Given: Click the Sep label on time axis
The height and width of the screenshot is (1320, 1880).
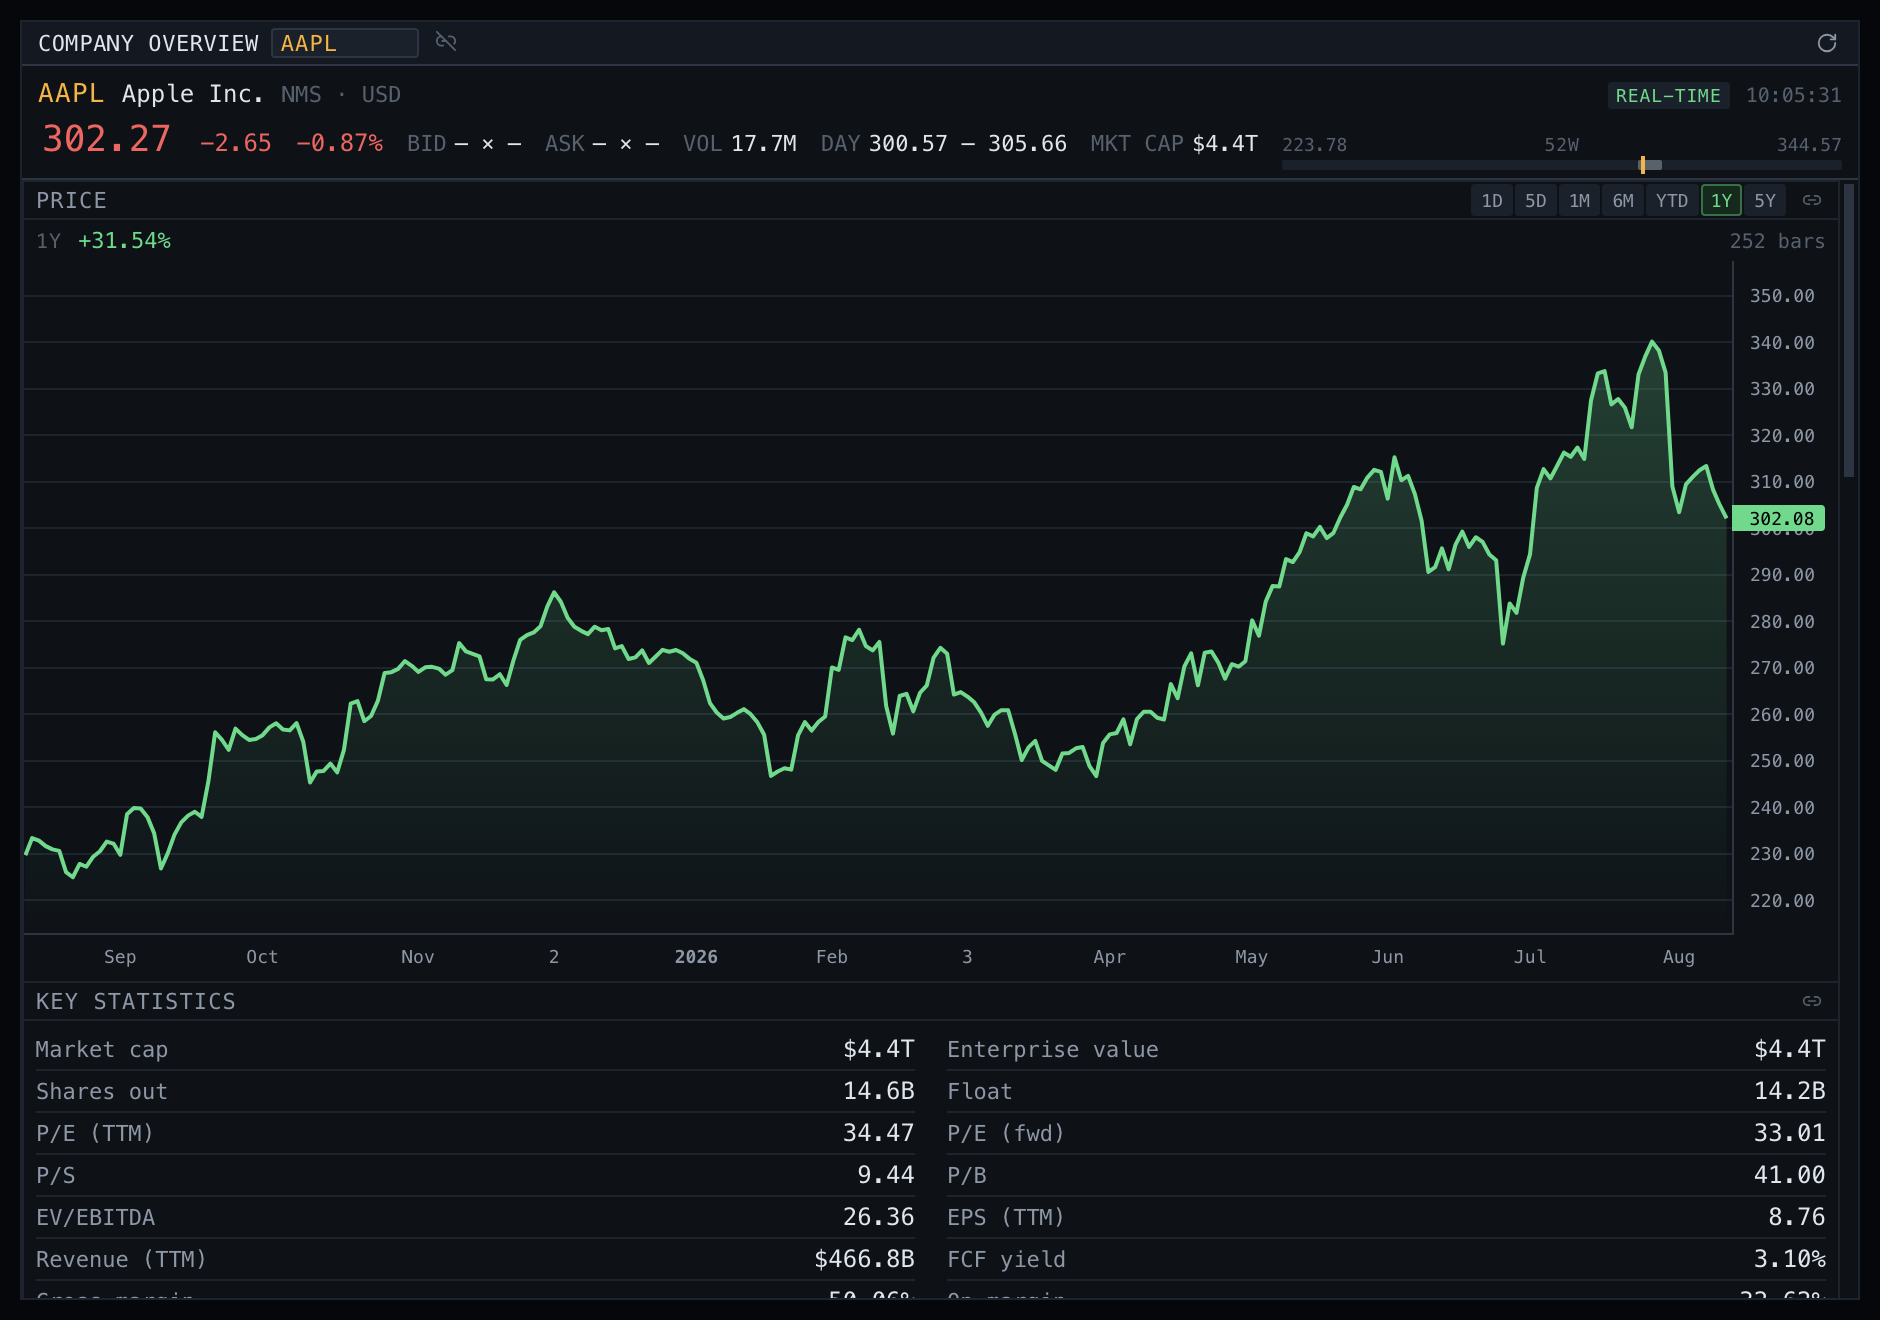Looking at the screenshot, I should [x=120, y=957].
